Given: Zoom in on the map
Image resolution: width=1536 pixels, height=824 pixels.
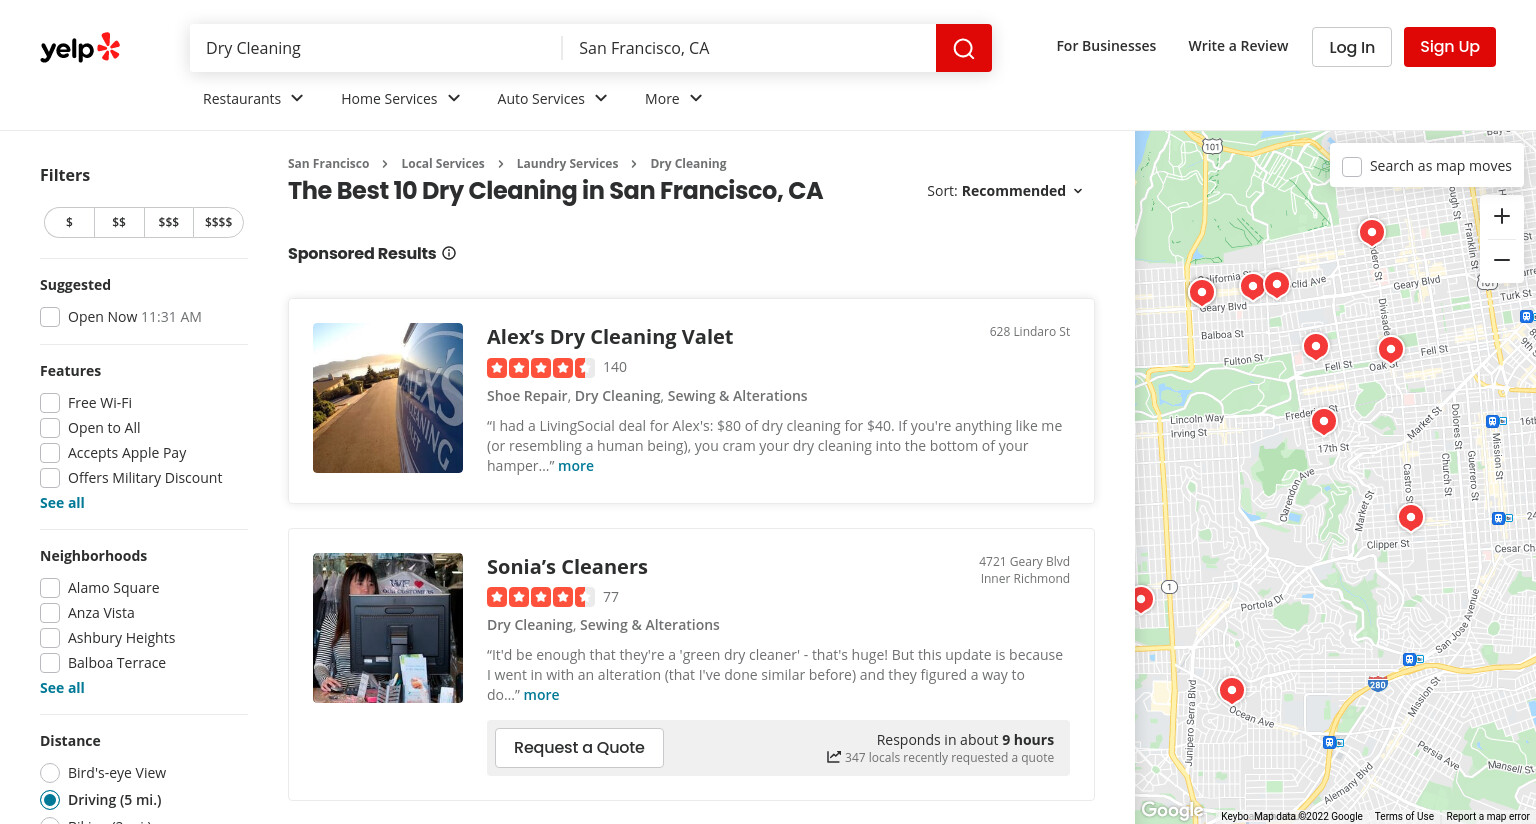Looking at the screenshot, I should click(1502, 216).
